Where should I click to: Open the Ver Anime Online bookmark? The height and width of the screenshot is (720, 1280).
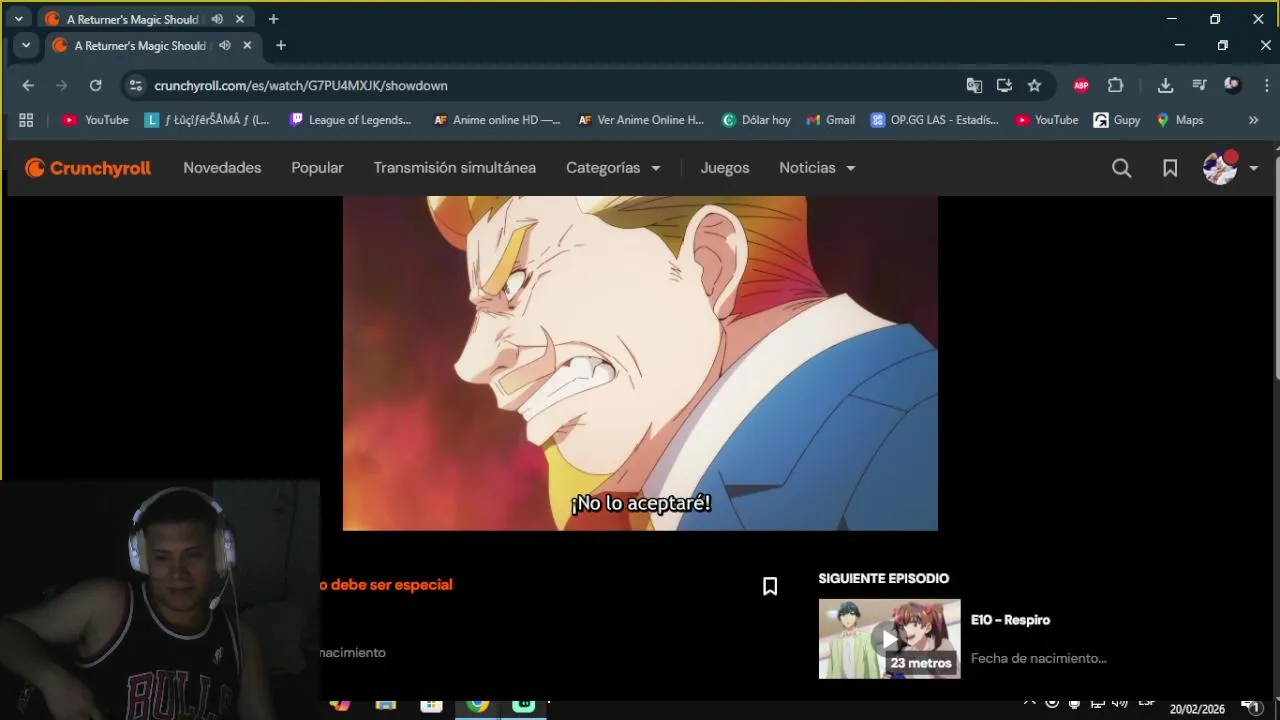click(641, 120)
